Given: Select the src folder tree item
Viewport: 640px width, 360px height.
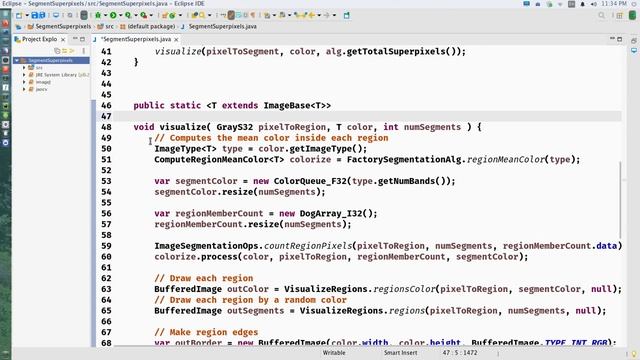Looking at the screenshot, I should [x=39, y=68].
